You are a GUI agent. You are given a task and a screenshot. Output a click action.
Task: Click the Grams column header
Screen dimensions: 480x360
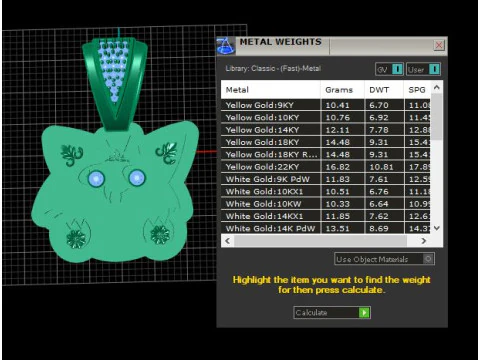[343, 90]
